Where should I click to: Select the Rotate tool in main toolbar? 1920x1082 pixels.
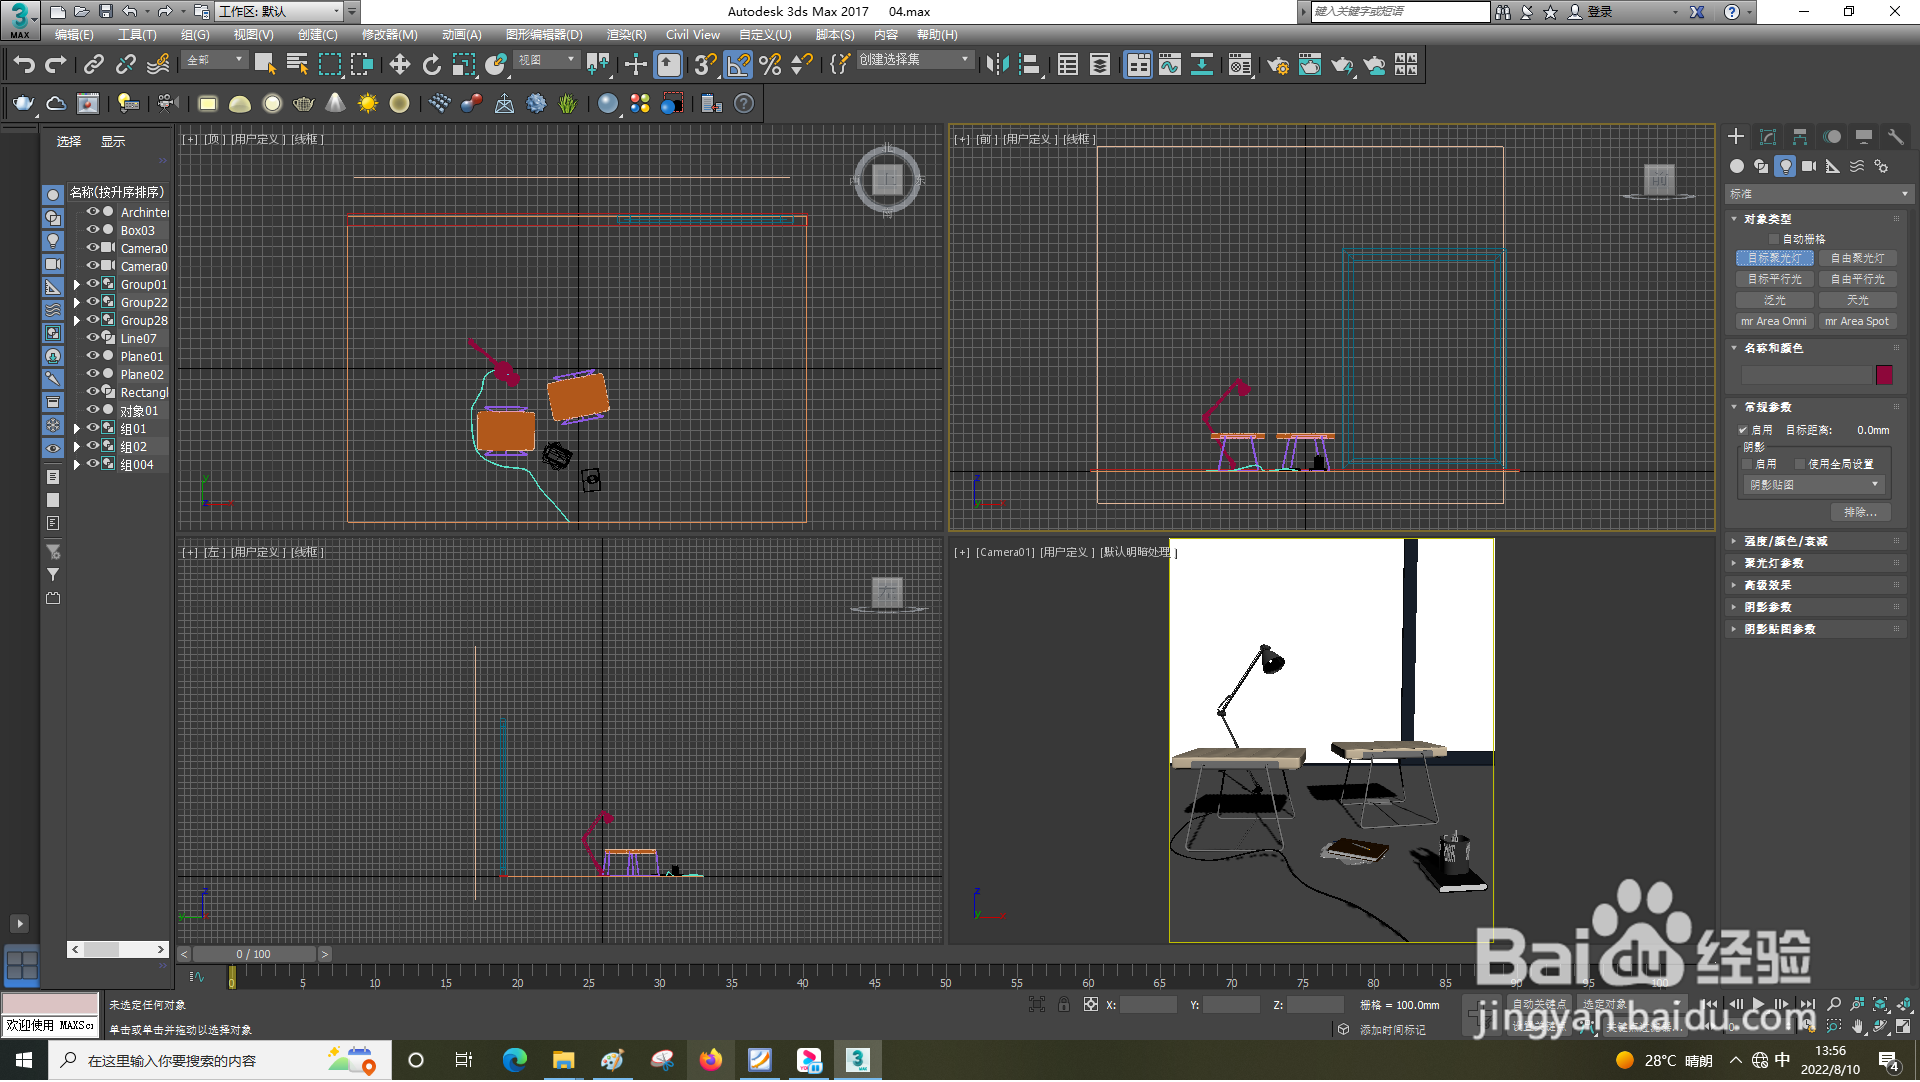click(432, 65)
